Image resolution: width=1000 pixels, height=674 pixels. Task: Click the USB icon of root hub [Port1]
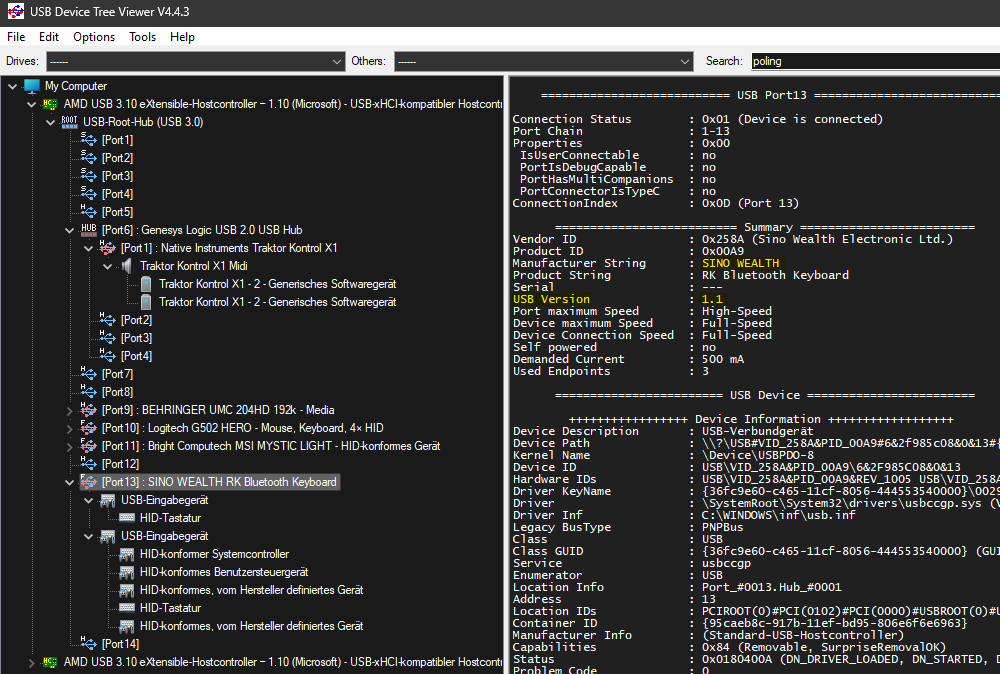[x=89, y=139]
